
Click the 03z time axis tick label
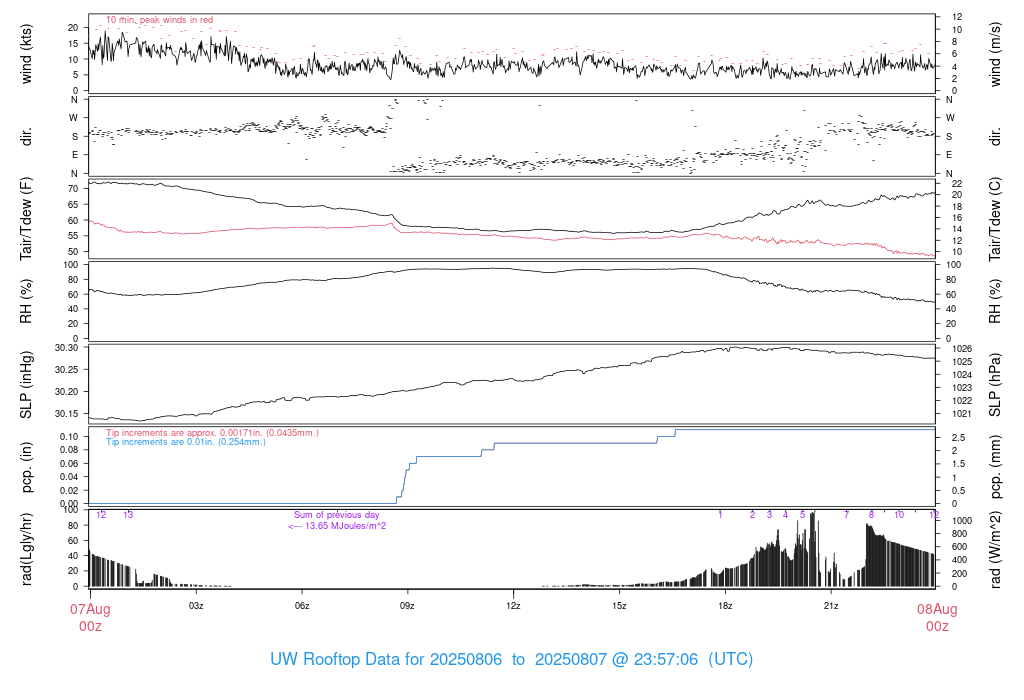click(x=196, y=606)
